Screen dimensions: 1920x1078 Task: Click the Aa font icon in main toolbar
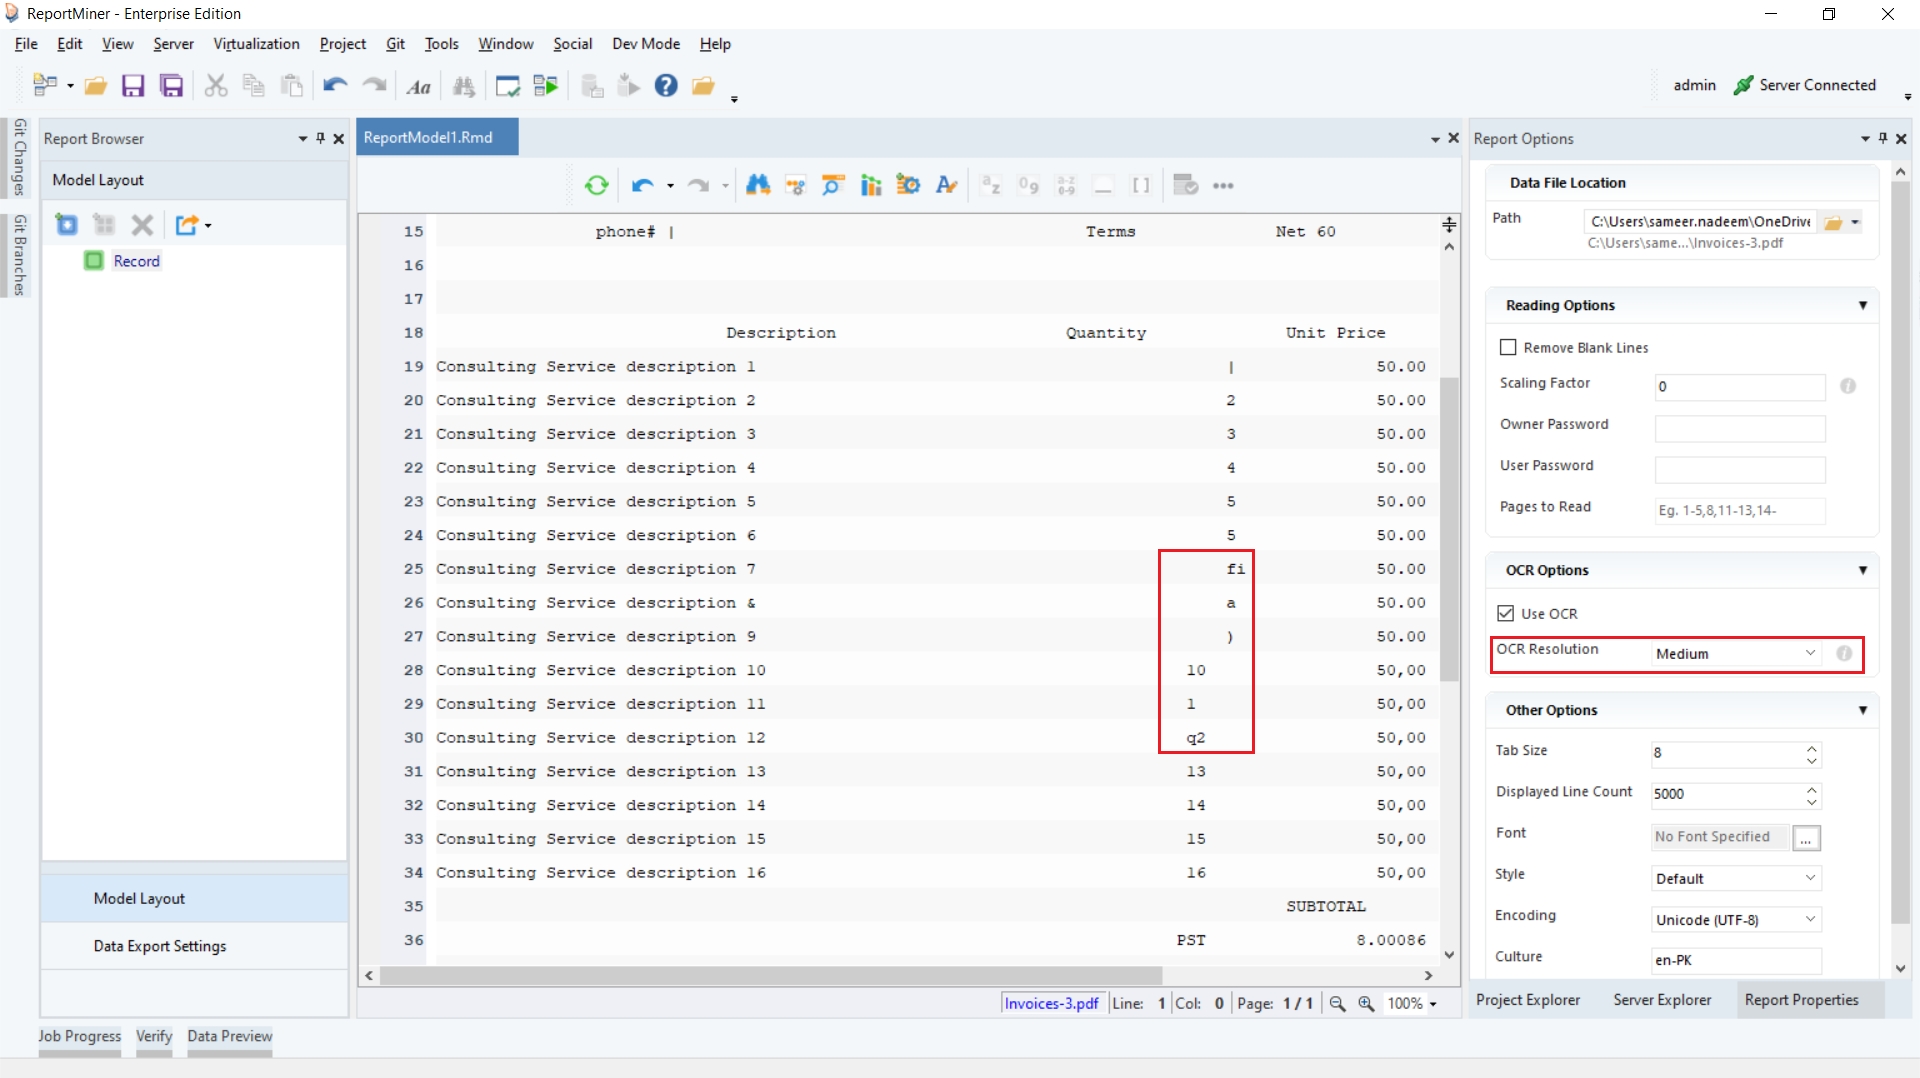(419, 87)
